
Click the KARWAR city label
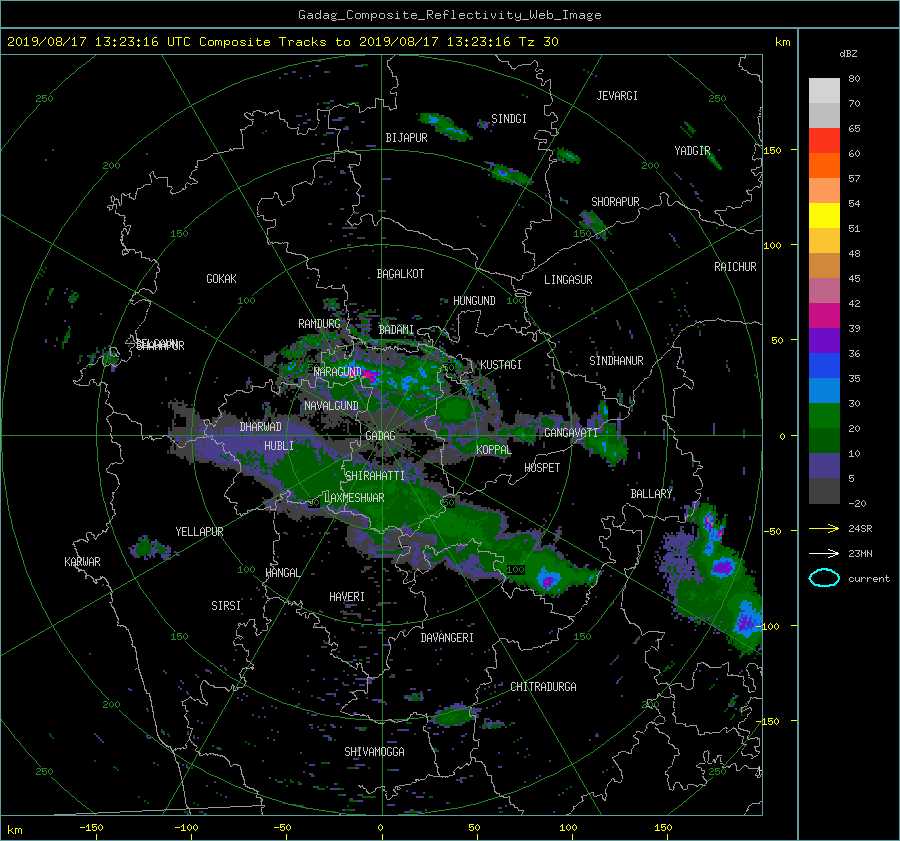coord(82,562)
